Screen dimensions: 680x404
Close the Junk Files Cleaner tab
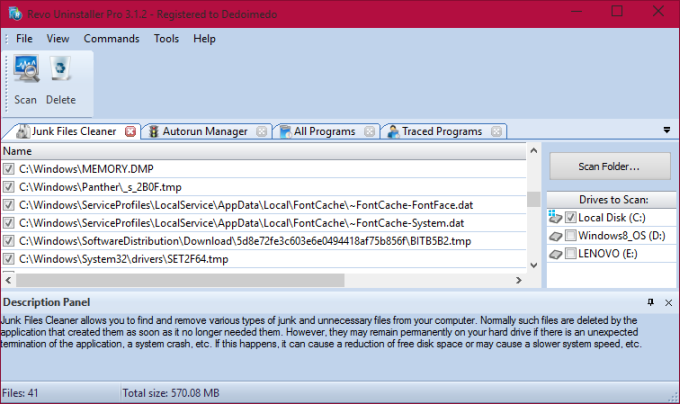pos(130,131)
